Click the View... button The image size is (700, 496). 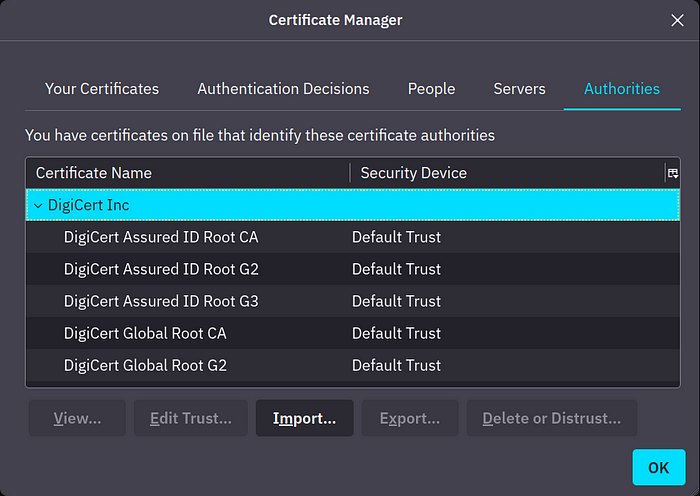(77, 418)
